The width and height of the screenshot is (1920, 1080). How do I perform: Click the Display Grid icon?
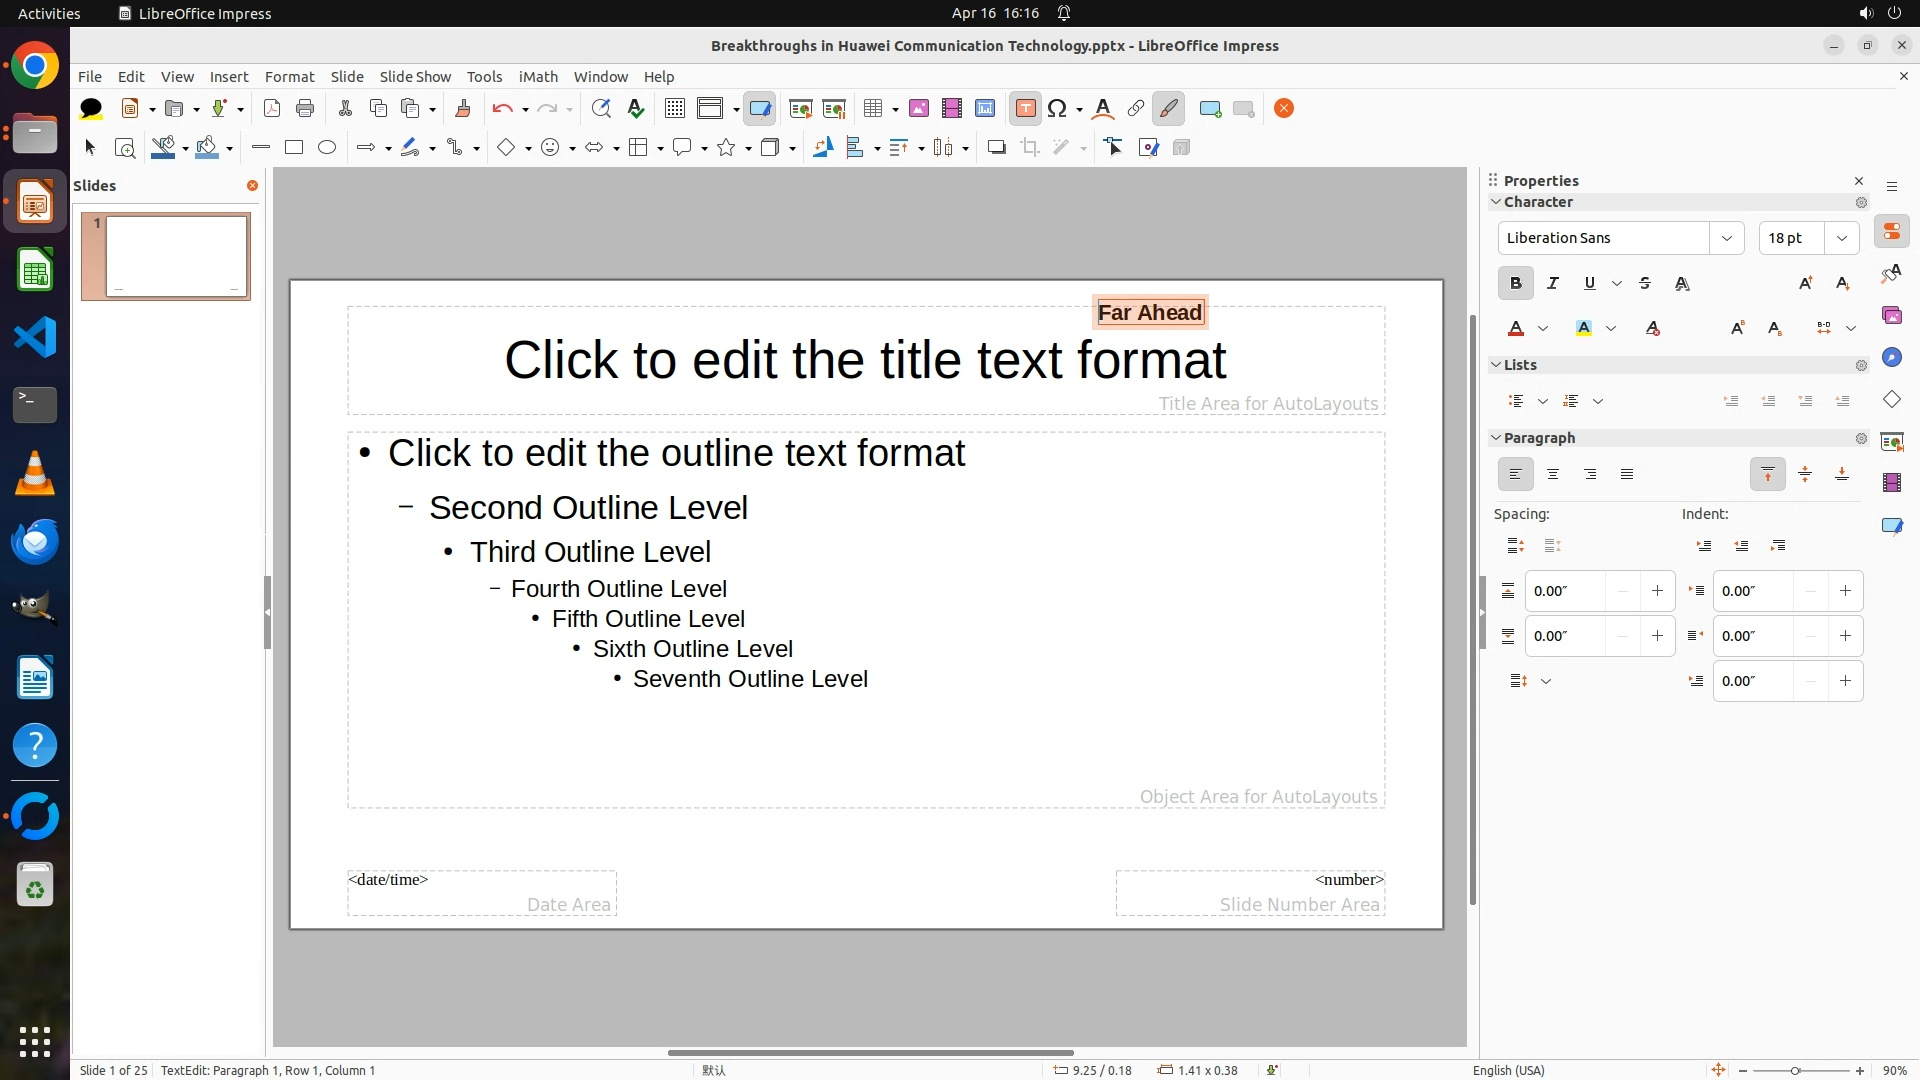675,109
